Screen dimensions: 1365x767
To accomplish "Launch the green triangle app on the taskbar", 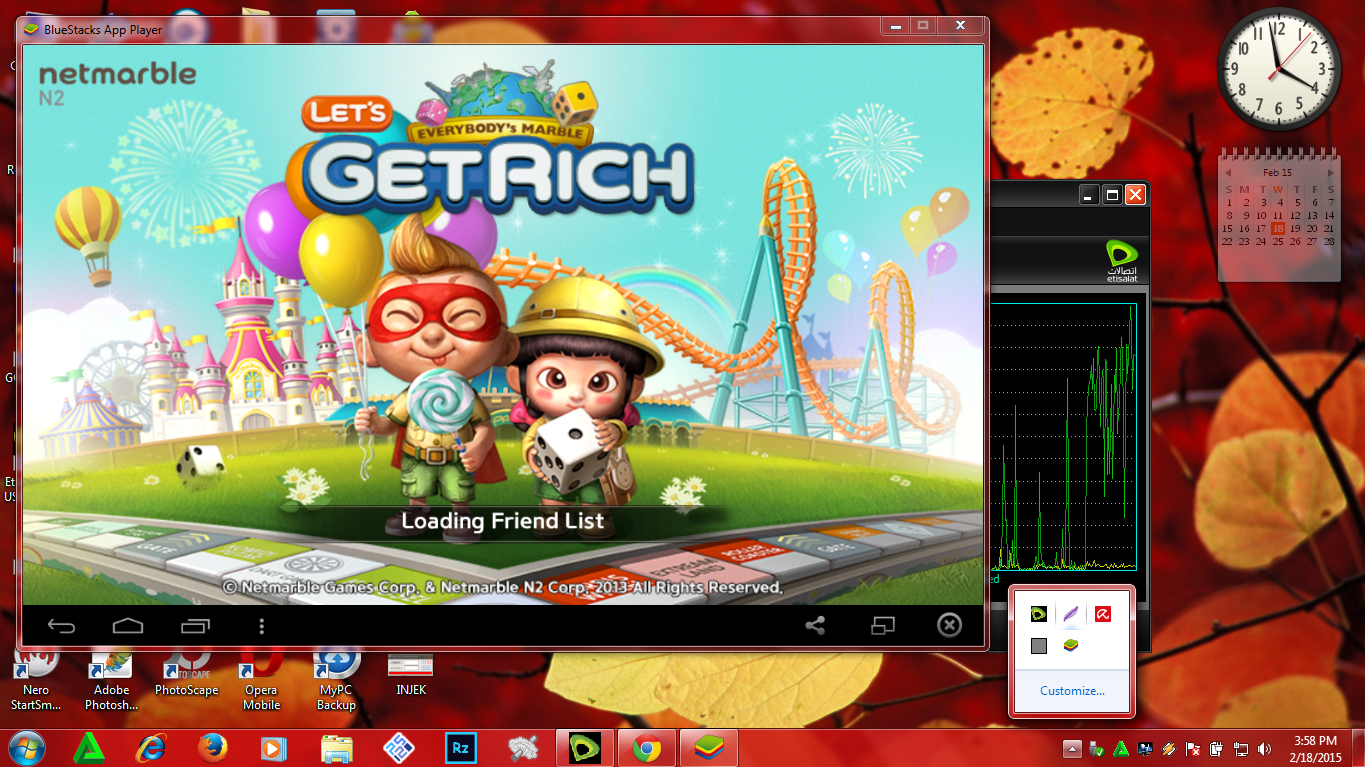I will click(x=91, y=747).
